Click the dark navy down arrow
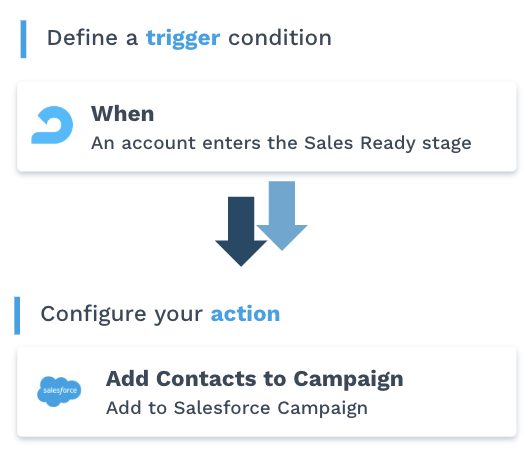The width and height of the screenshot is (532, 452). [x=241, y=231]
